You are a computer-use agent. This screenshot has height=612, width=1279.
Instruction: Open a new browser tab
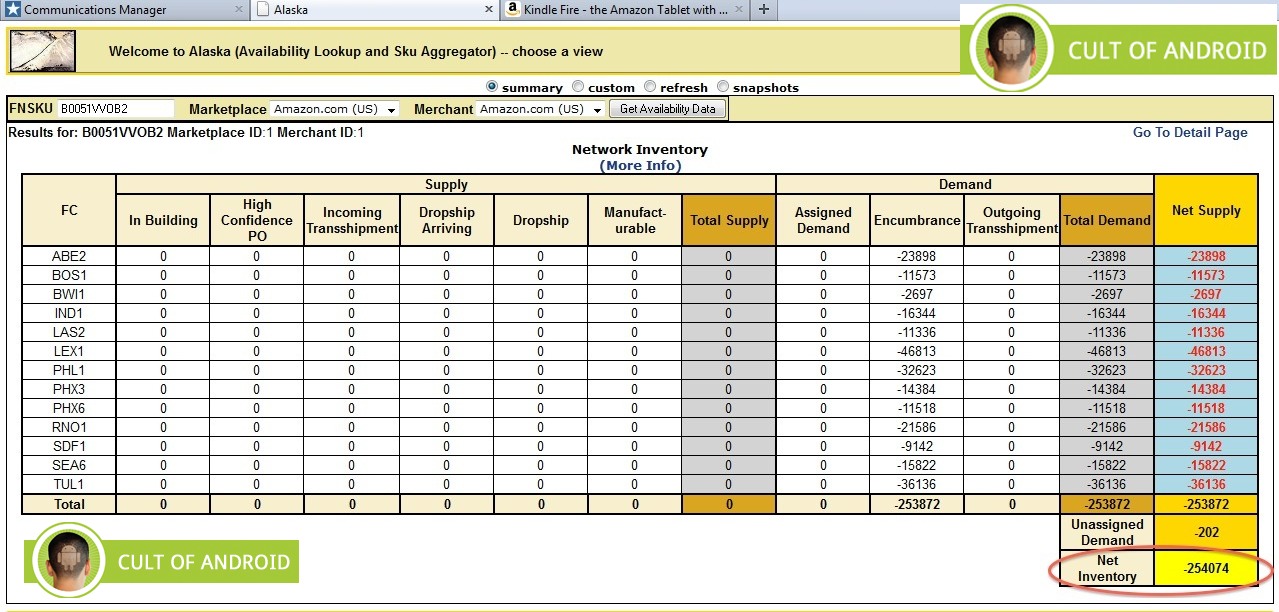(x=764, y=10)
